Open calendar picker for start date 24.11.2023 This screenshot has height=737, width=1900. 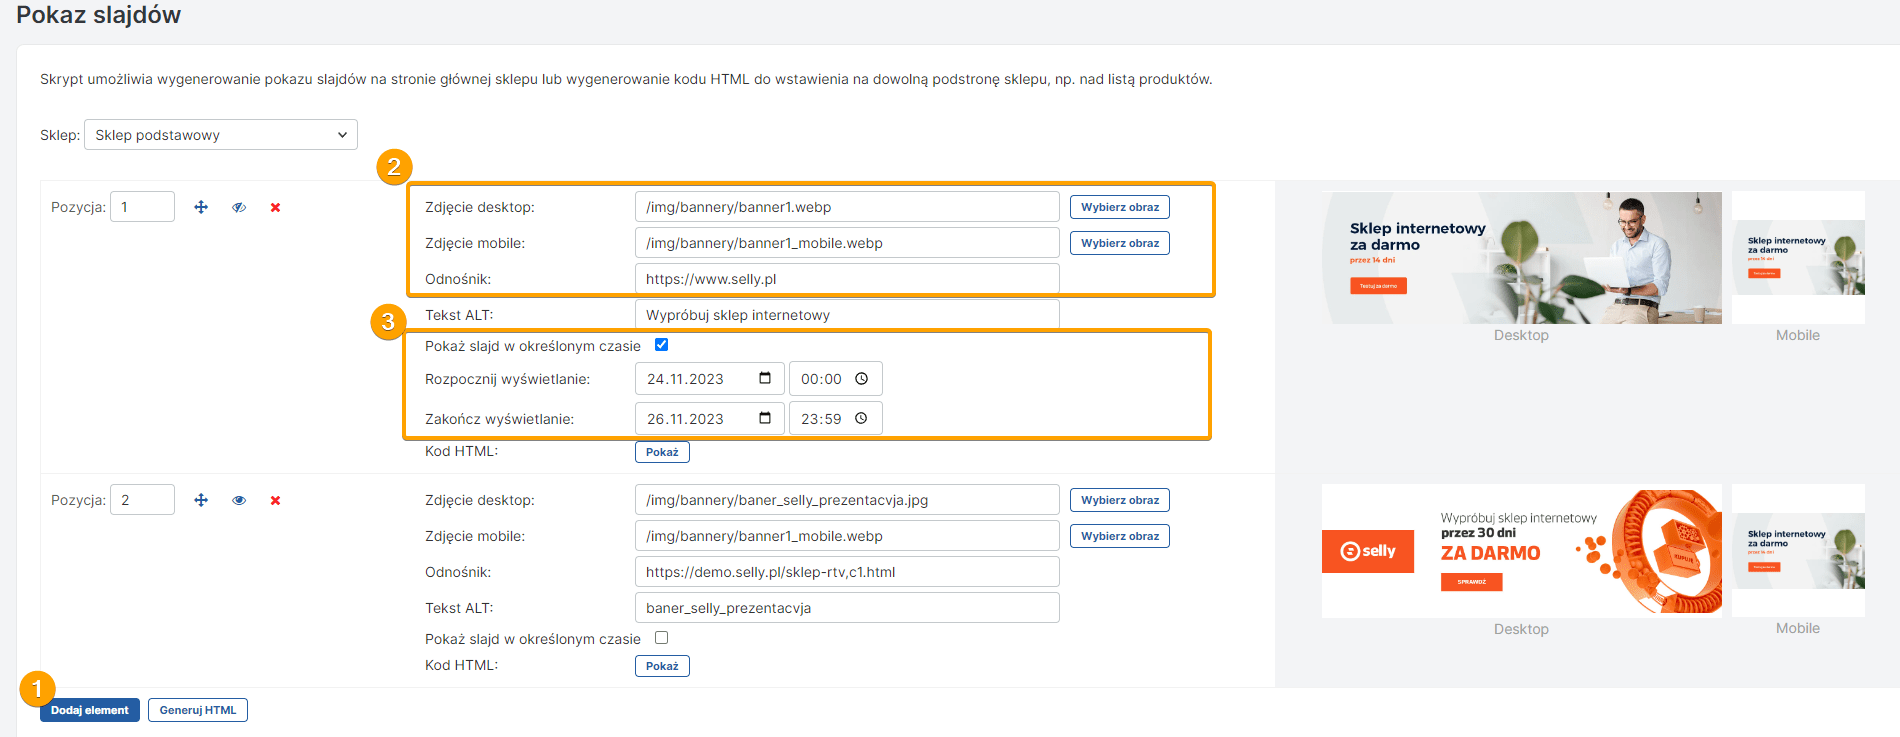point(765,378)
